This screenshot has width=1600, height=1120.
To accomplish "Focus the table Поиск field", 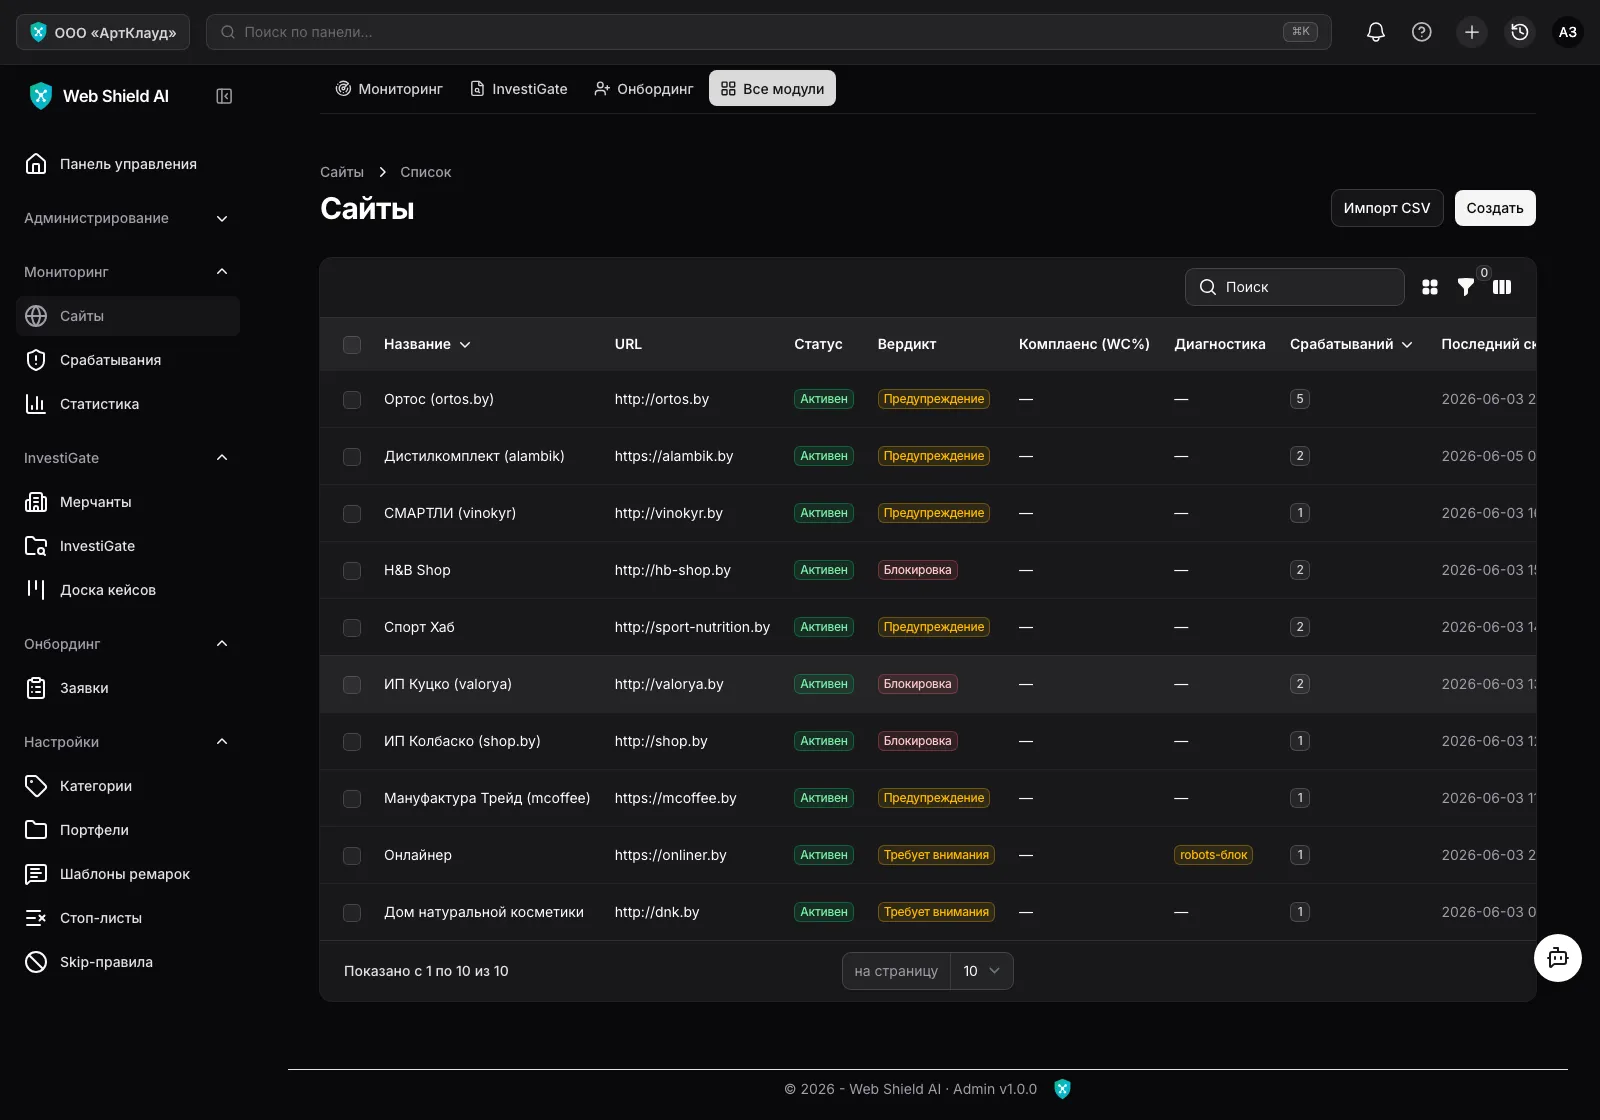I will (x=1295, y=287).
